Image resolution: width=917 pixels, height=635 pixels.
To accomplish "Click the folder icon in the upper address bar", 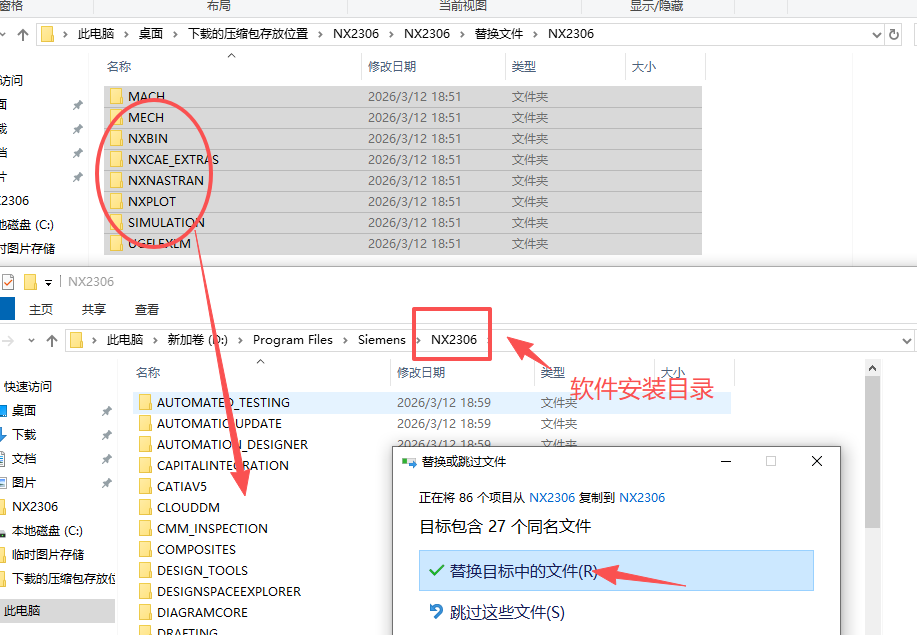I will pos(47,33).
